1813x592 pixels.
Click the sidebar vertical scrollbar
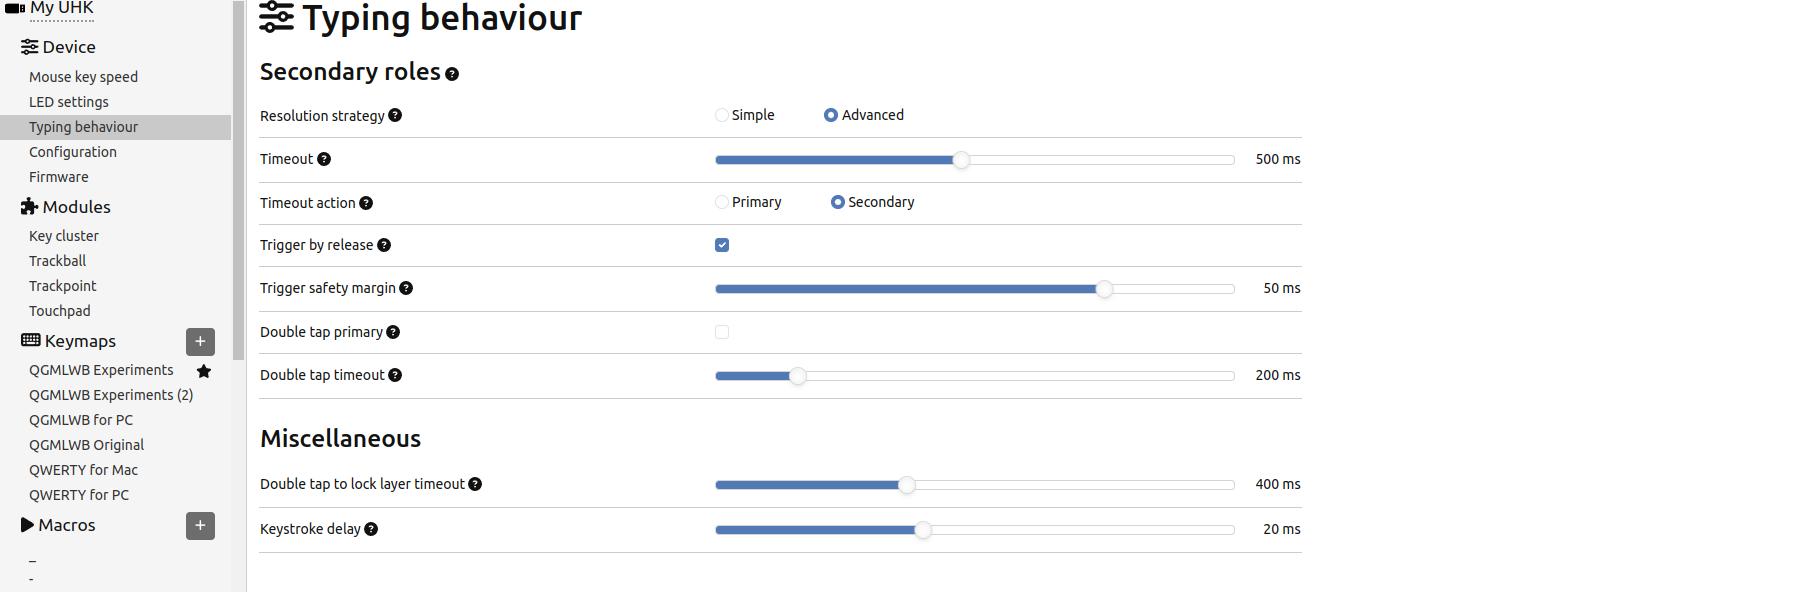pos(238,180)
